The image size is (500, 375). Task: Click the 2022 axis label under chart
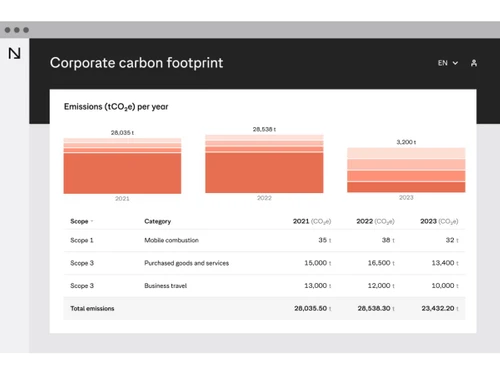(264, 198)
